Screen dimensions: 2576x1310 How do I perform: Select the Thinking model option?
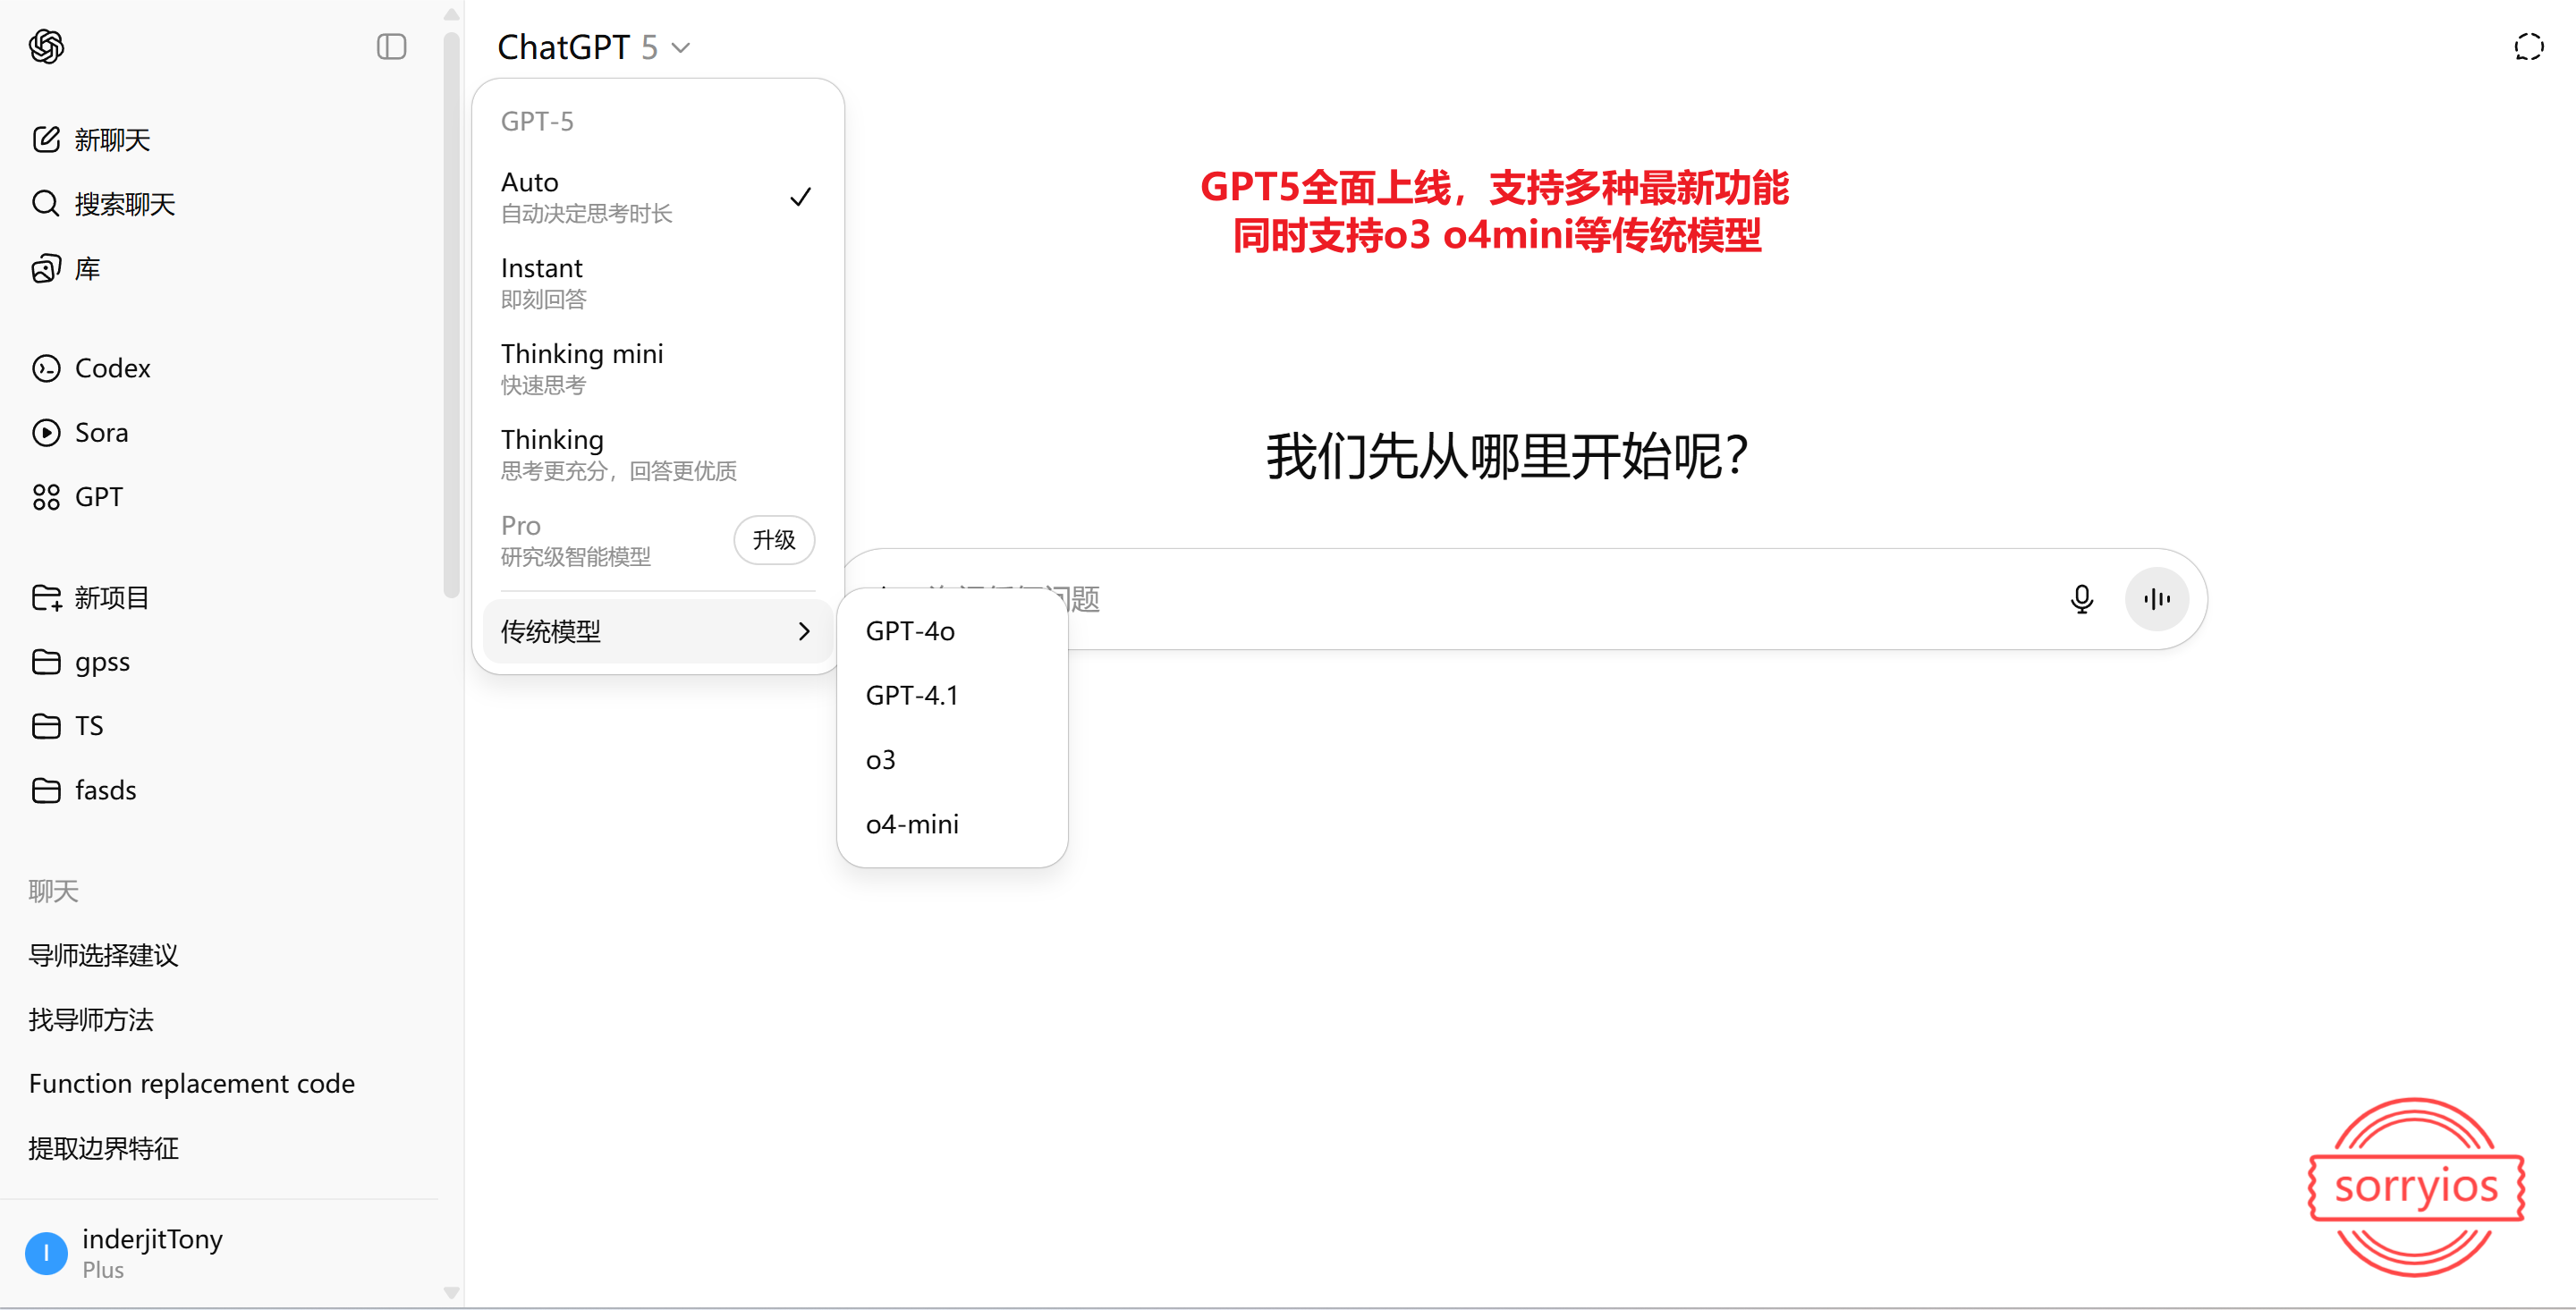(657, 454)
